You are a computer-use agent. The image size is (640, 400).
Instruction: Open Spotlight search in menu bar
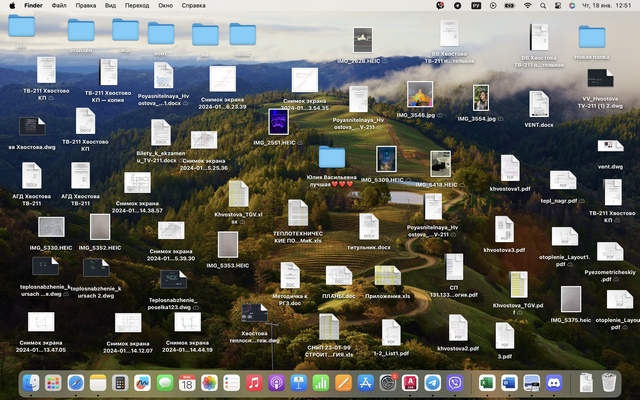tap(543, 5)
